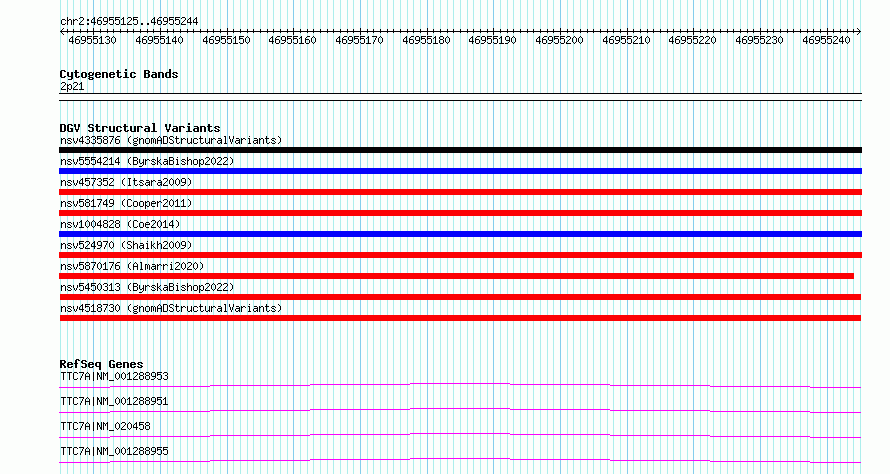
Task: Click ruler tick label 46955150
Action: point(226,40)
